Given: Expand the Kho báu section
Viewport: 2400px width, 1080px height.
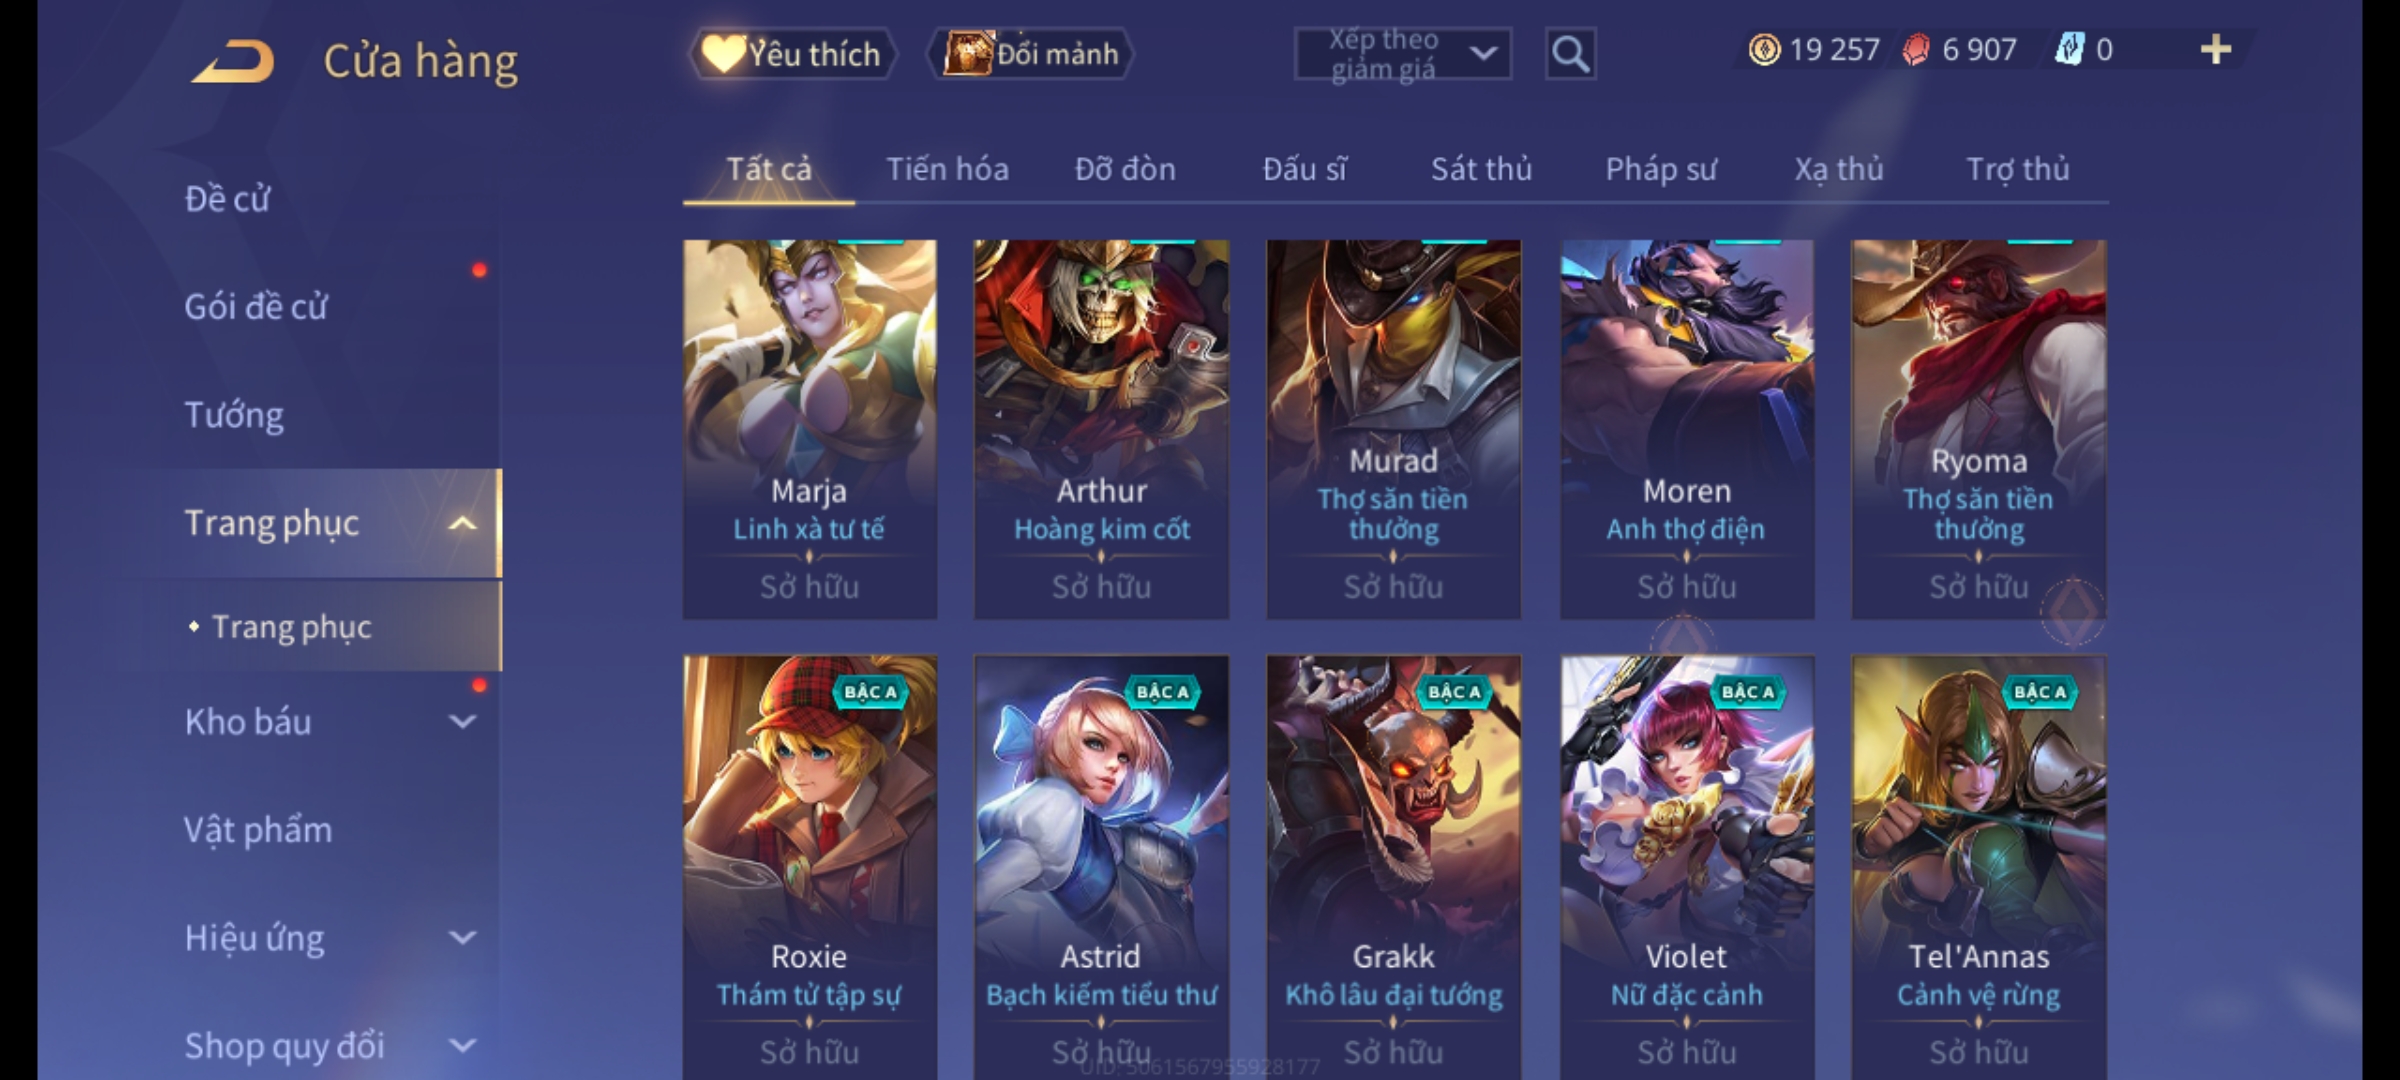Looking at the screenshot, I should coord(461,721).
